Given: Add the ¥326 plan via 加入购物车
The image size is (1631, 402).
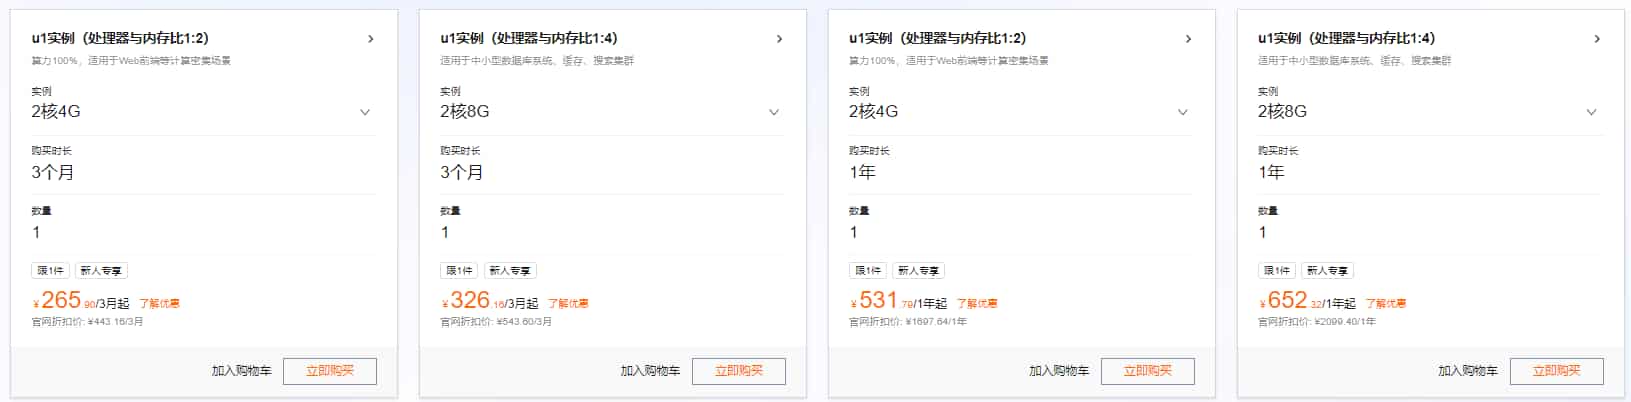Looking at the screenshot, I should [x=650, y=371].
